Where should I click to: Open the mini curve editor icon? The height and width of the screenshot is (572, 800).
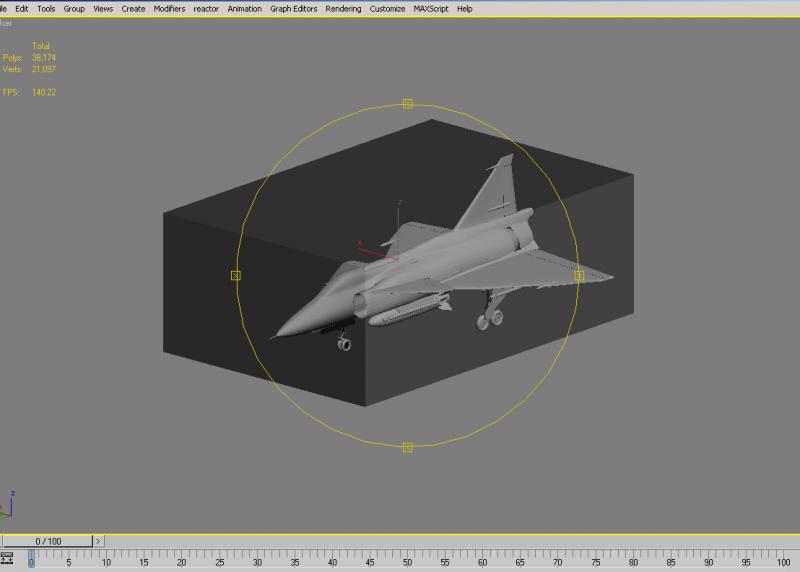click(x=7, y=558)
